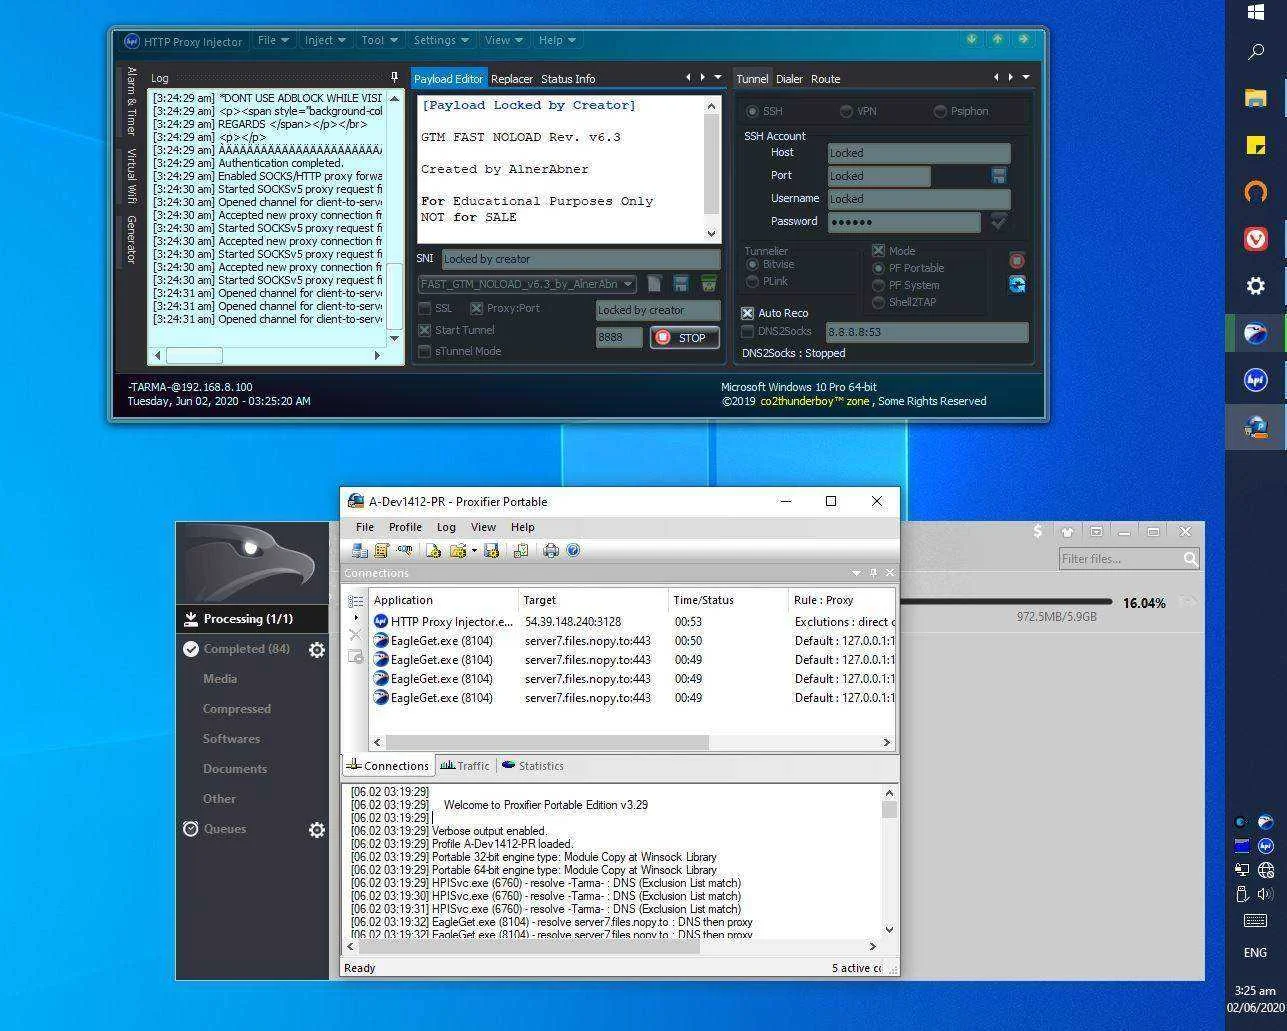Click the blue refresh icon in Tunnel panel
This screenshot has height=1031, width=1287.
[1017, 284]
